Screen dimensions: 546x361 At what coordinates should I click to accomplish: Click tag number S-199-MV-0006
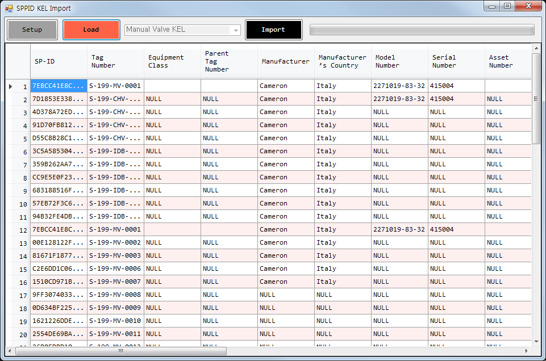pyautogui.click(x=116, y=269)
